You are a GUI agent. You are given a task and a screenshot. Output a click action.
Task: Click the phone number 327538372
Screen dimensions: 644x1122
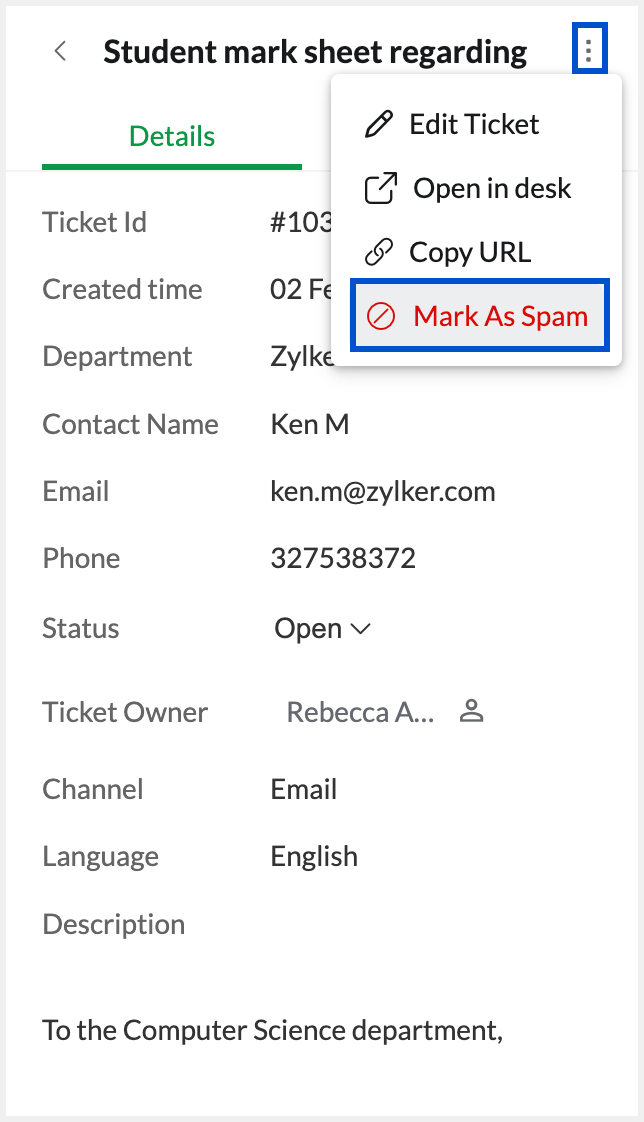click(343, 558)
